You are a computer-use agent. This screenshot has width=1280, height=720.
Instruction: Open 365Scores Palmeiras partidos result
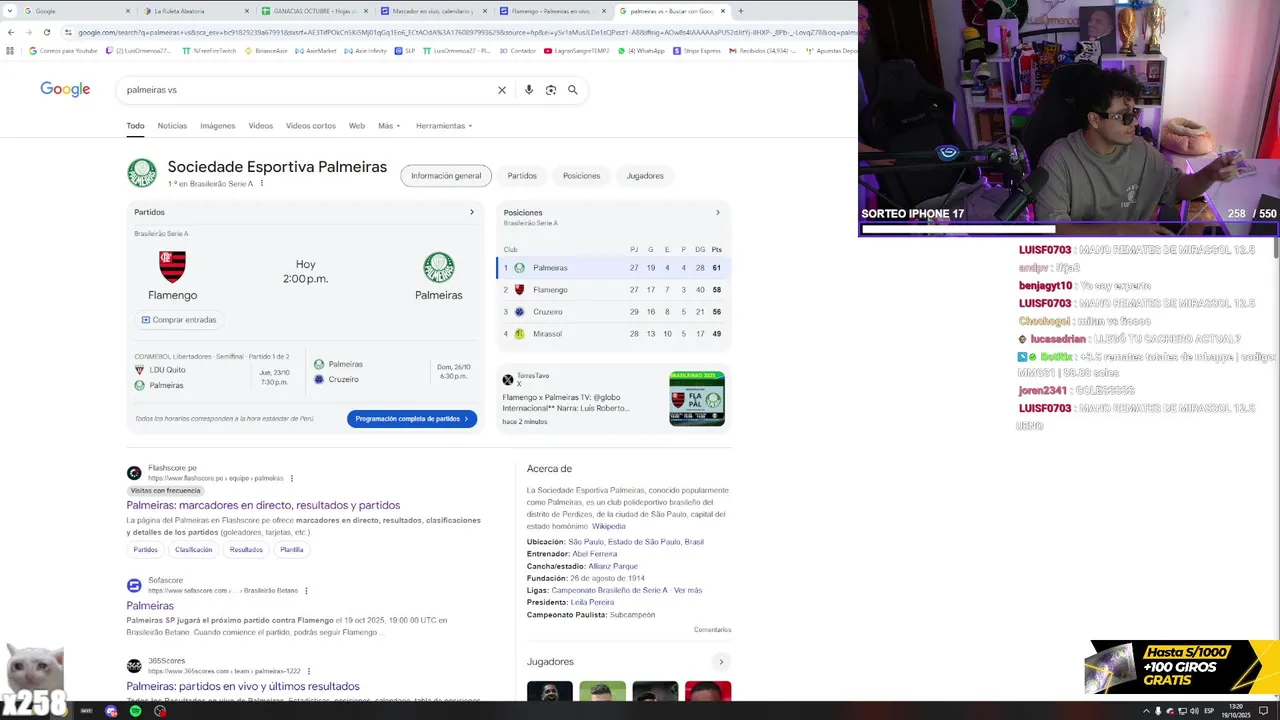(x=243, y=686)
